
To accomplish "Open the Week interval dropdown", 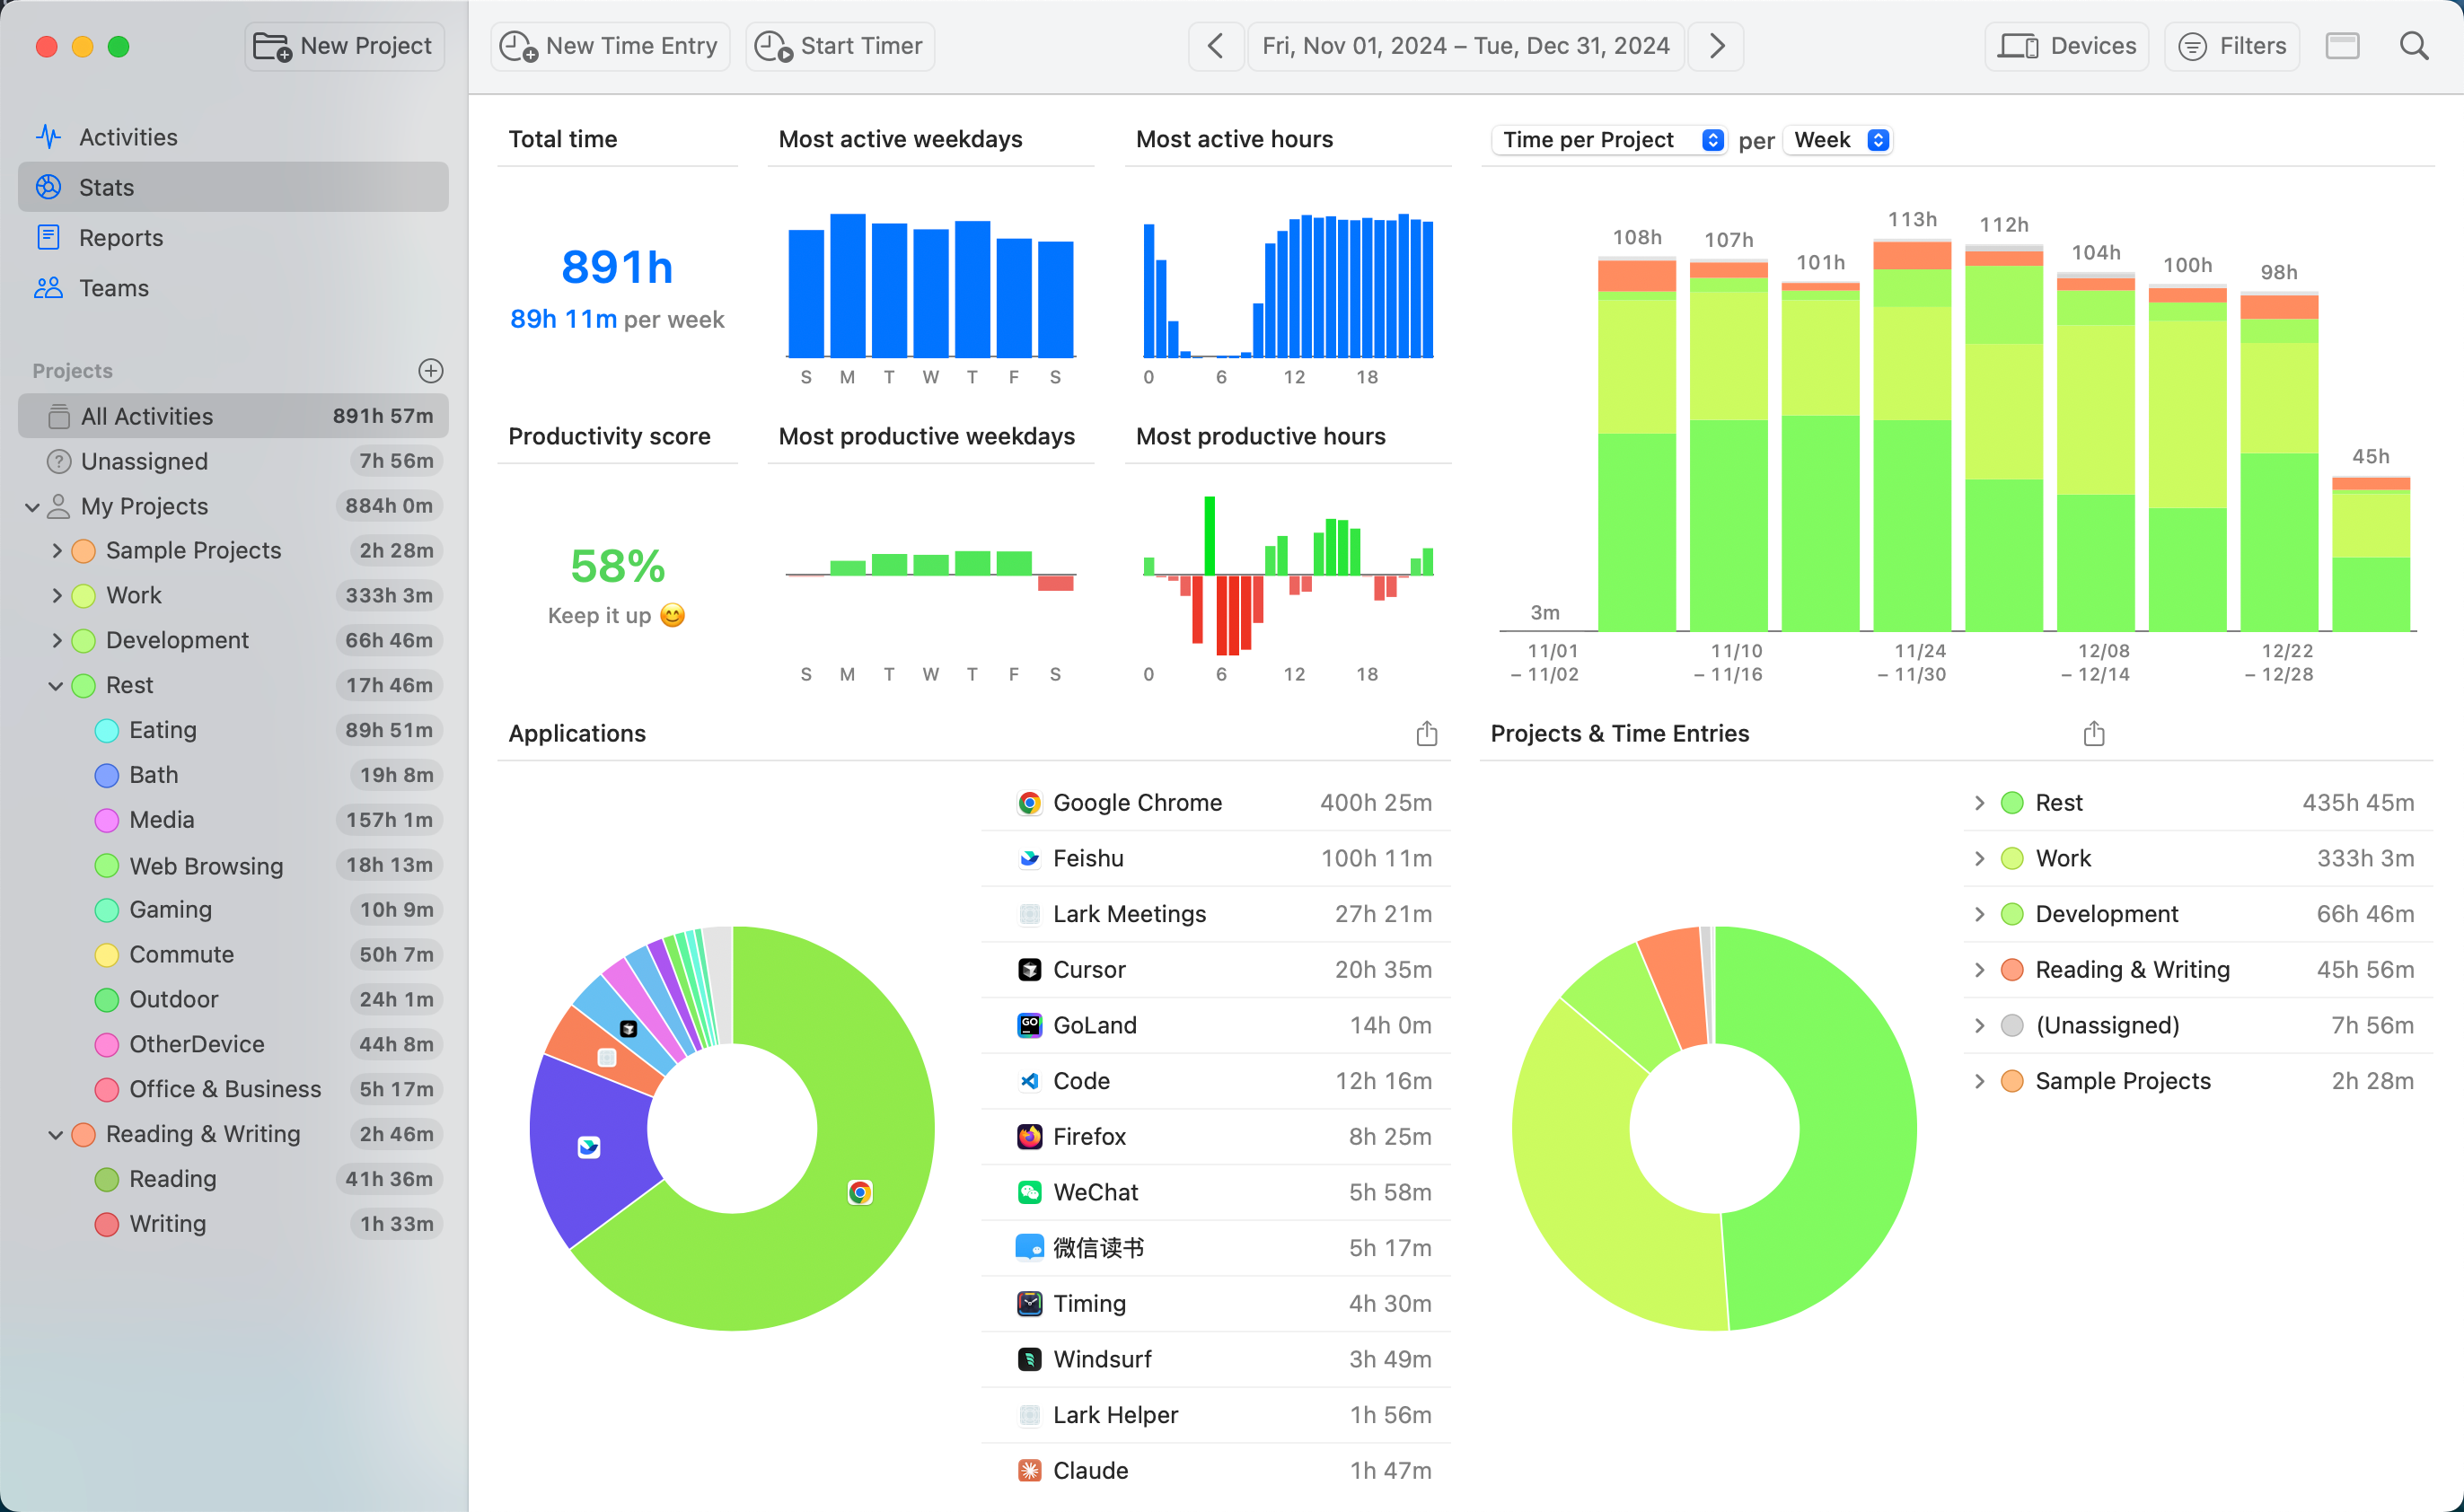I will 1840,140.
